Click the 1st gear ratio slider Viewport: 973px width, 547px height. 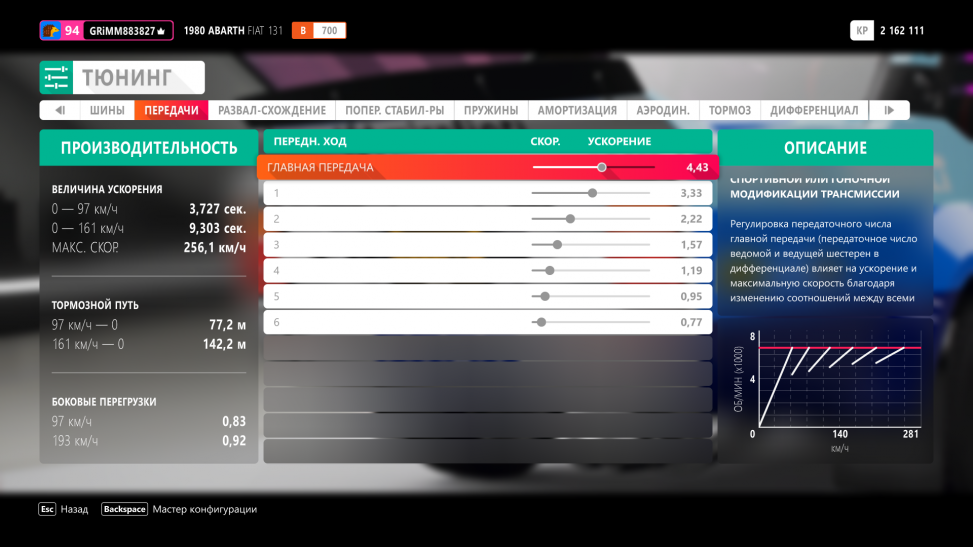(592, 193)
